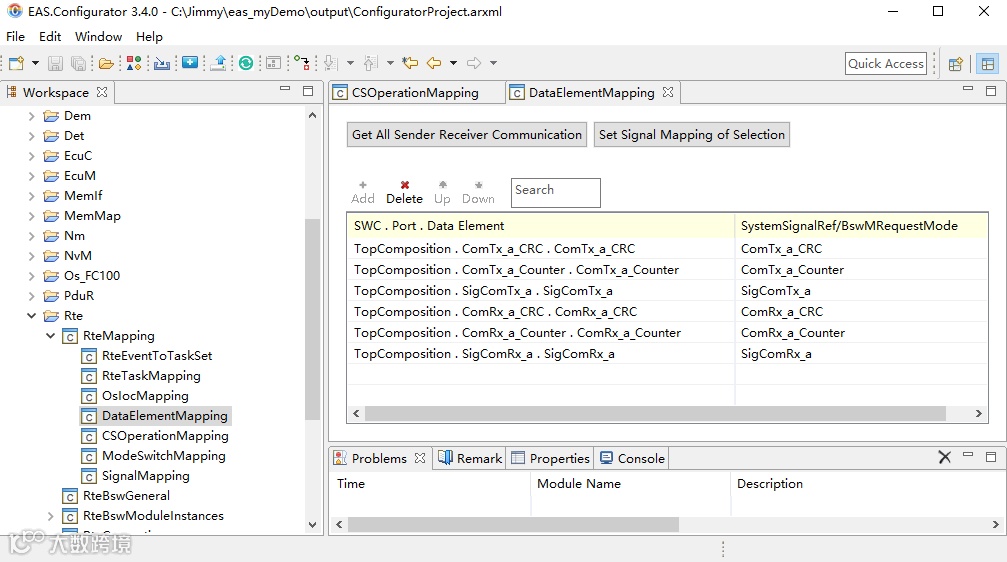
Task: Open RteTaskMapping in the tree
Action: (x=151, y=376)
